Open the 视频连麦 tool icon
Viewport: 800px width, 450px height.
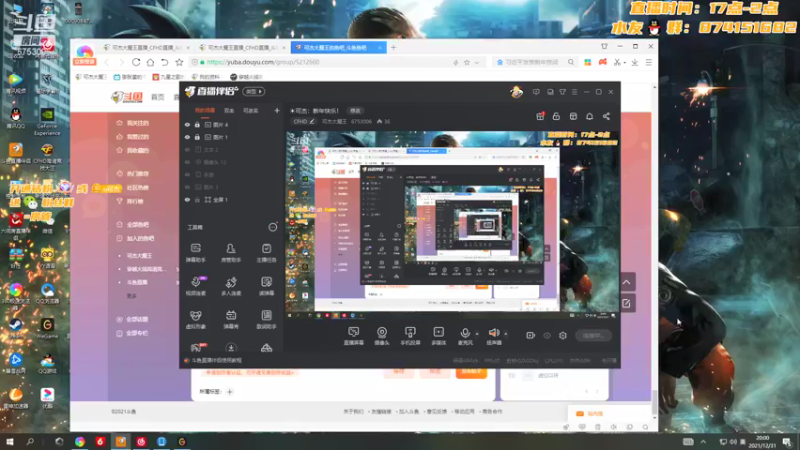(195, 286)
